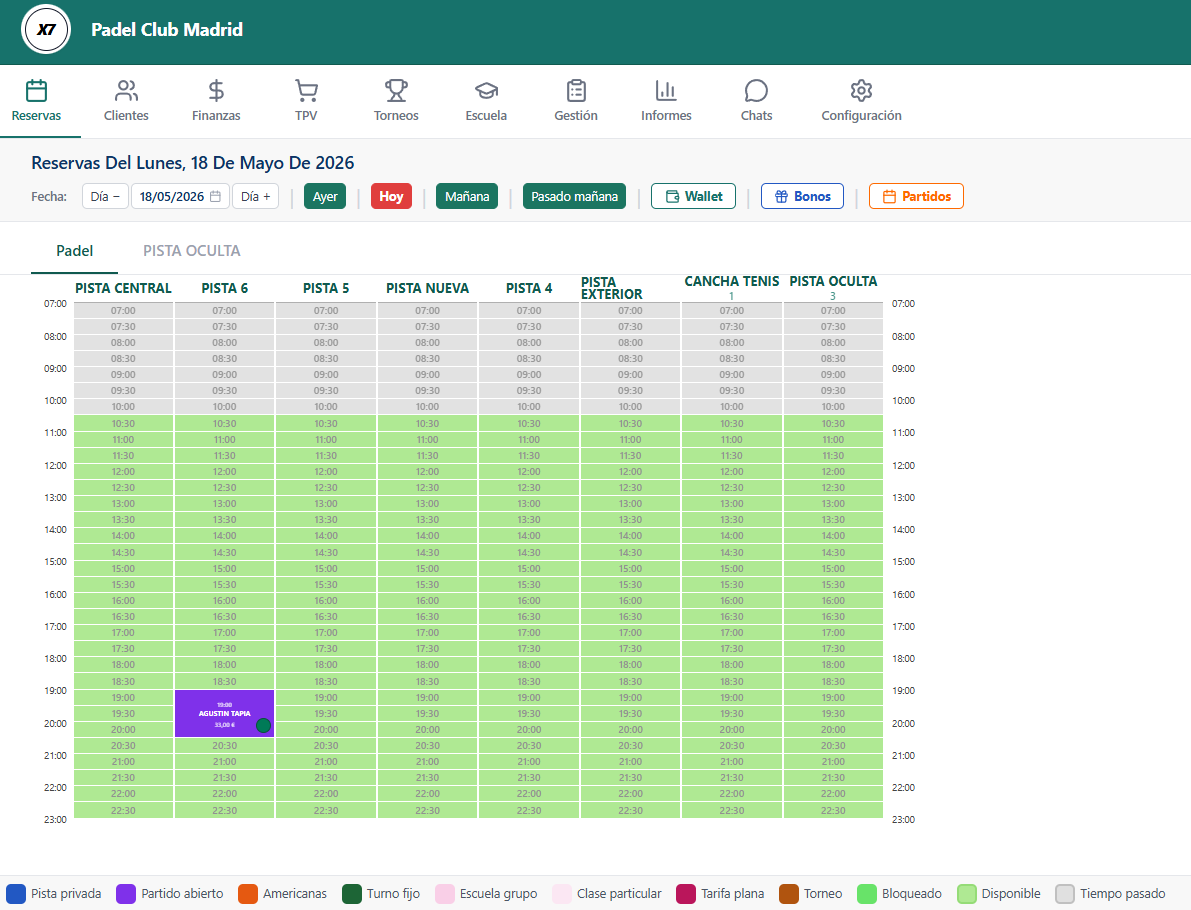
Task: Click PISTA 4 column header
Action: (x=529, y=288)
